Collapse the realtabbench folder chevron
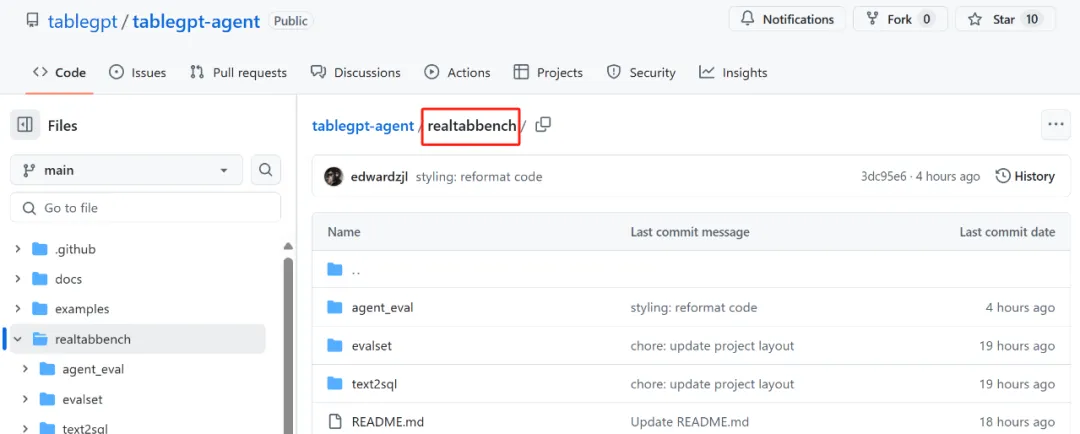 coord(18,339)
